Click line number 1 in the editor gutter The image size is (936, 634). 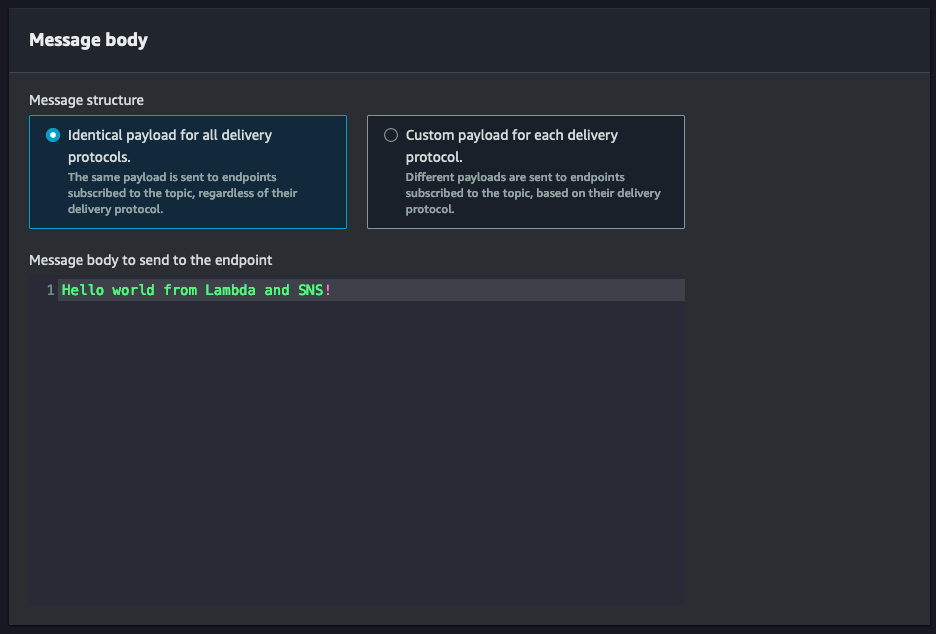(x=49, y=290)
